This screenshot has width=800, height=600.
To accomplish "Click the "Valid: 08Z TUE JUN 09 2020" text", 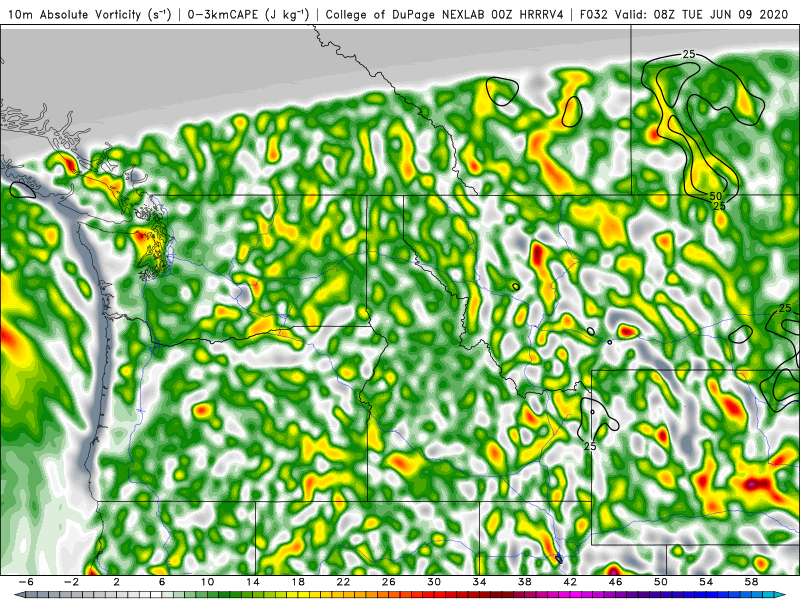I will 702,14.
